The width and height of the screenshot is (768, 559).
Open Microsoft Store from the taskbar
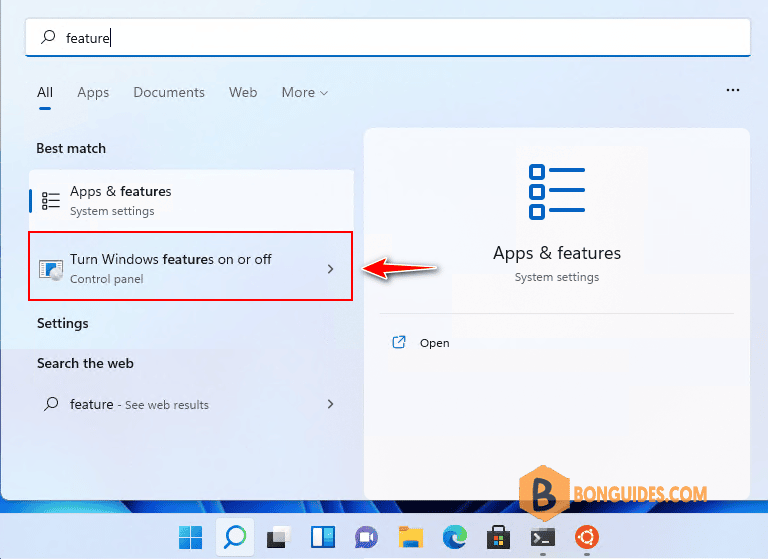(x=498, y=537)
